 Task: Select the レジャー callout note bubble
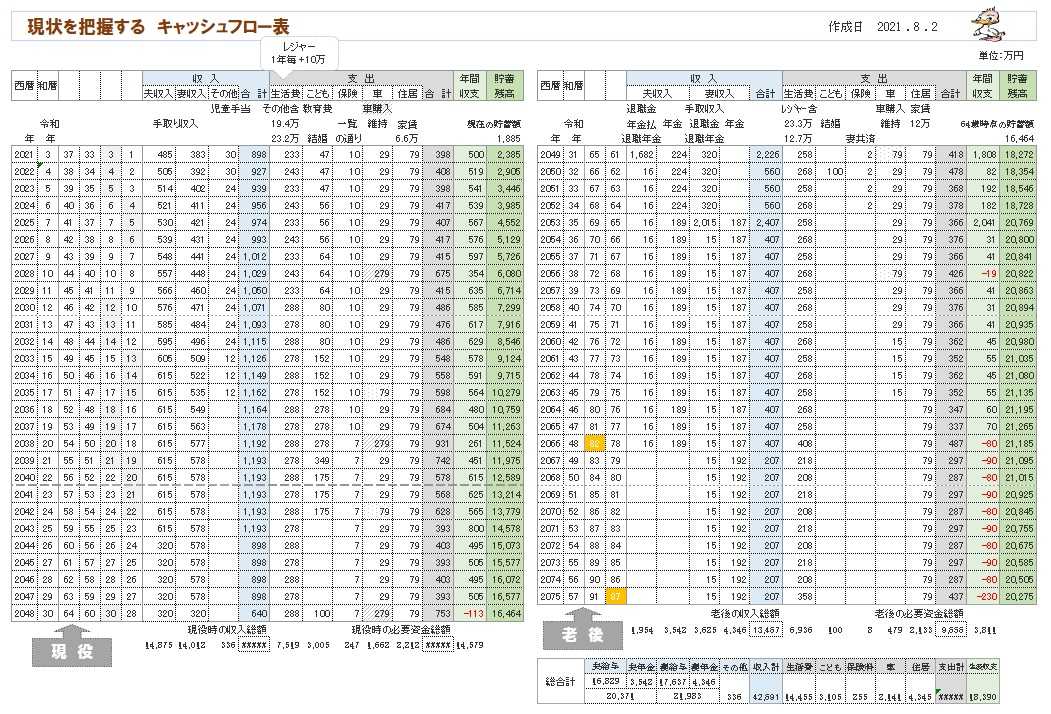click(298, 53)
